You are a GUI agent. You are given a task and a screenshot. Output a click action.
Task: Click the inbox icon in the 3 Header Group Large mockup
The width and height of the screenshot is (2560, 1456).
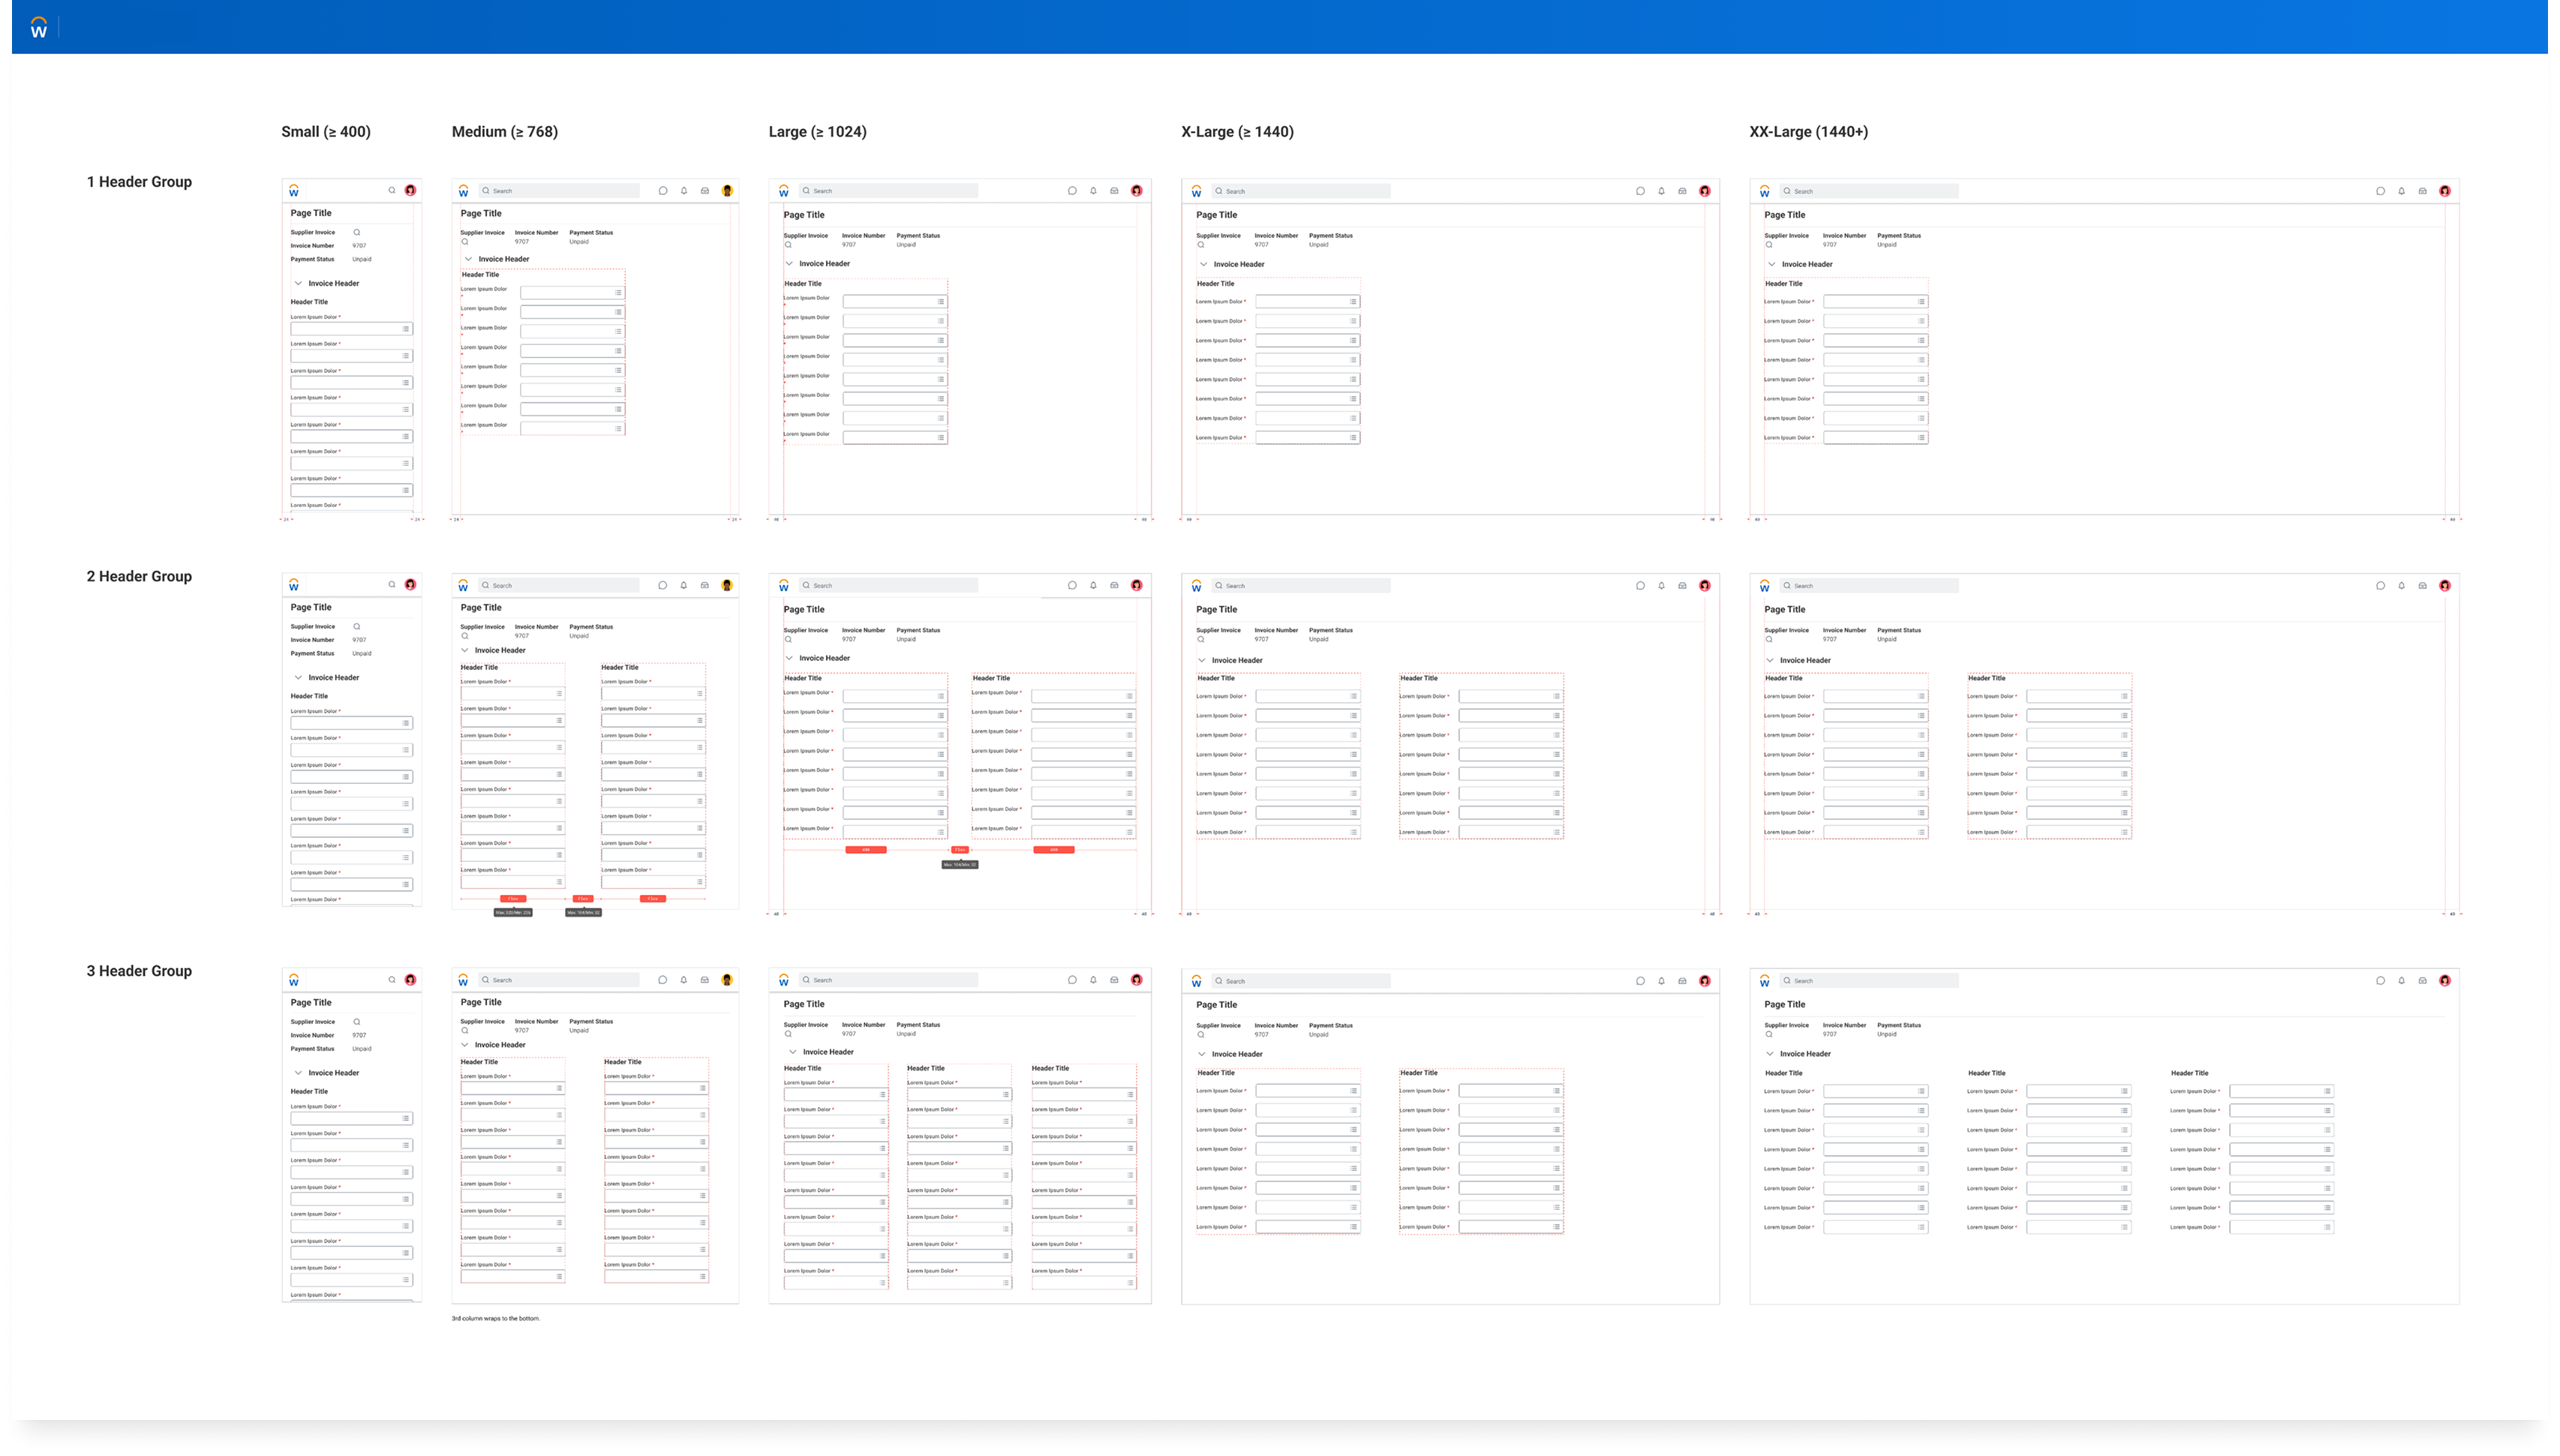point(1114,979)
